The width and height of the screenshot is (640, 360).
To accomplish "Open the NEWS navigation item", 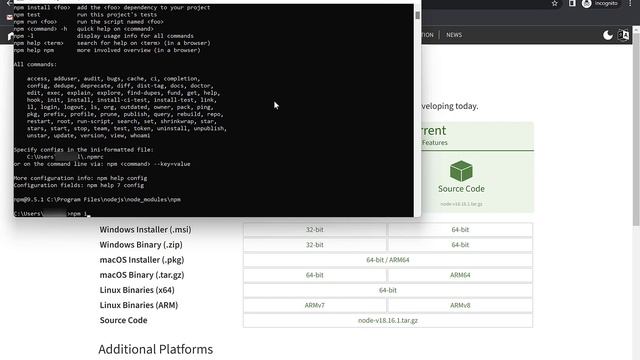I will click(x=454, y=35).
